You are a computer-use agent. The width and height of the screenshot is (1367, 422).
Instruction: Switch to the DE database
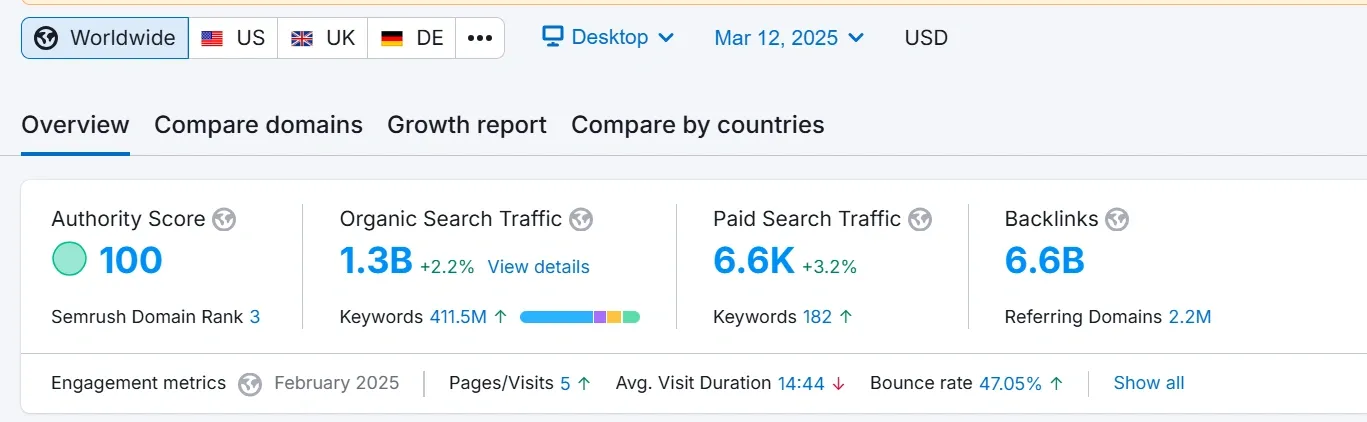point(411,38)
